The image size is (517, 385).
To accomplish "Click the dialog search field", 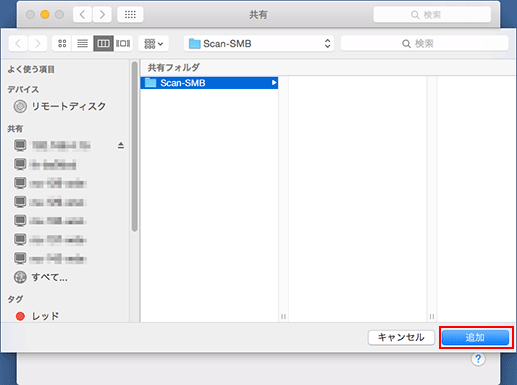I will coord(424,43).
